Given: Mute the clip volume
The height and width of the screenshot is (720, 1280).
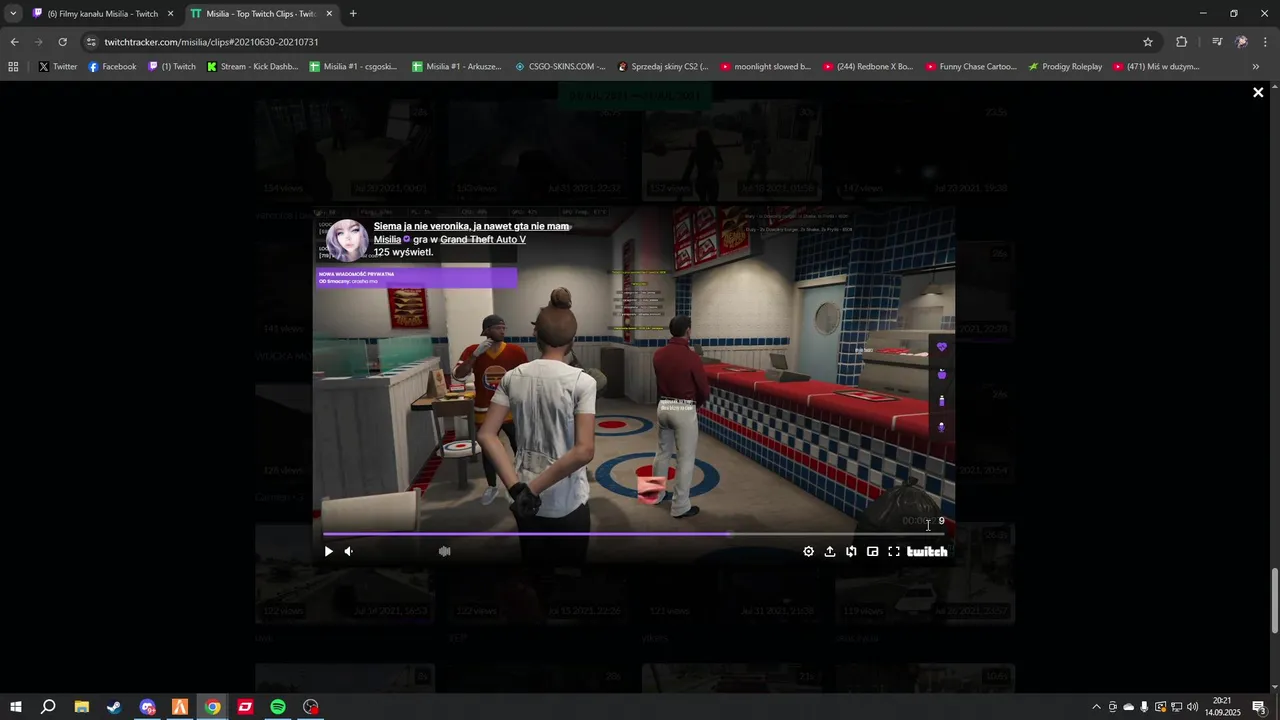Looking at the screenshot, I should tap(348, 551).
